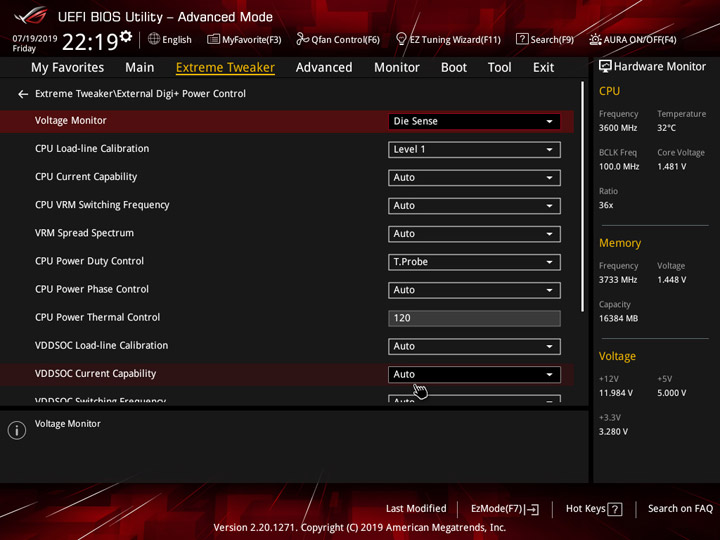
Task: Open clock settings gear icon
Action: [125, 36]
